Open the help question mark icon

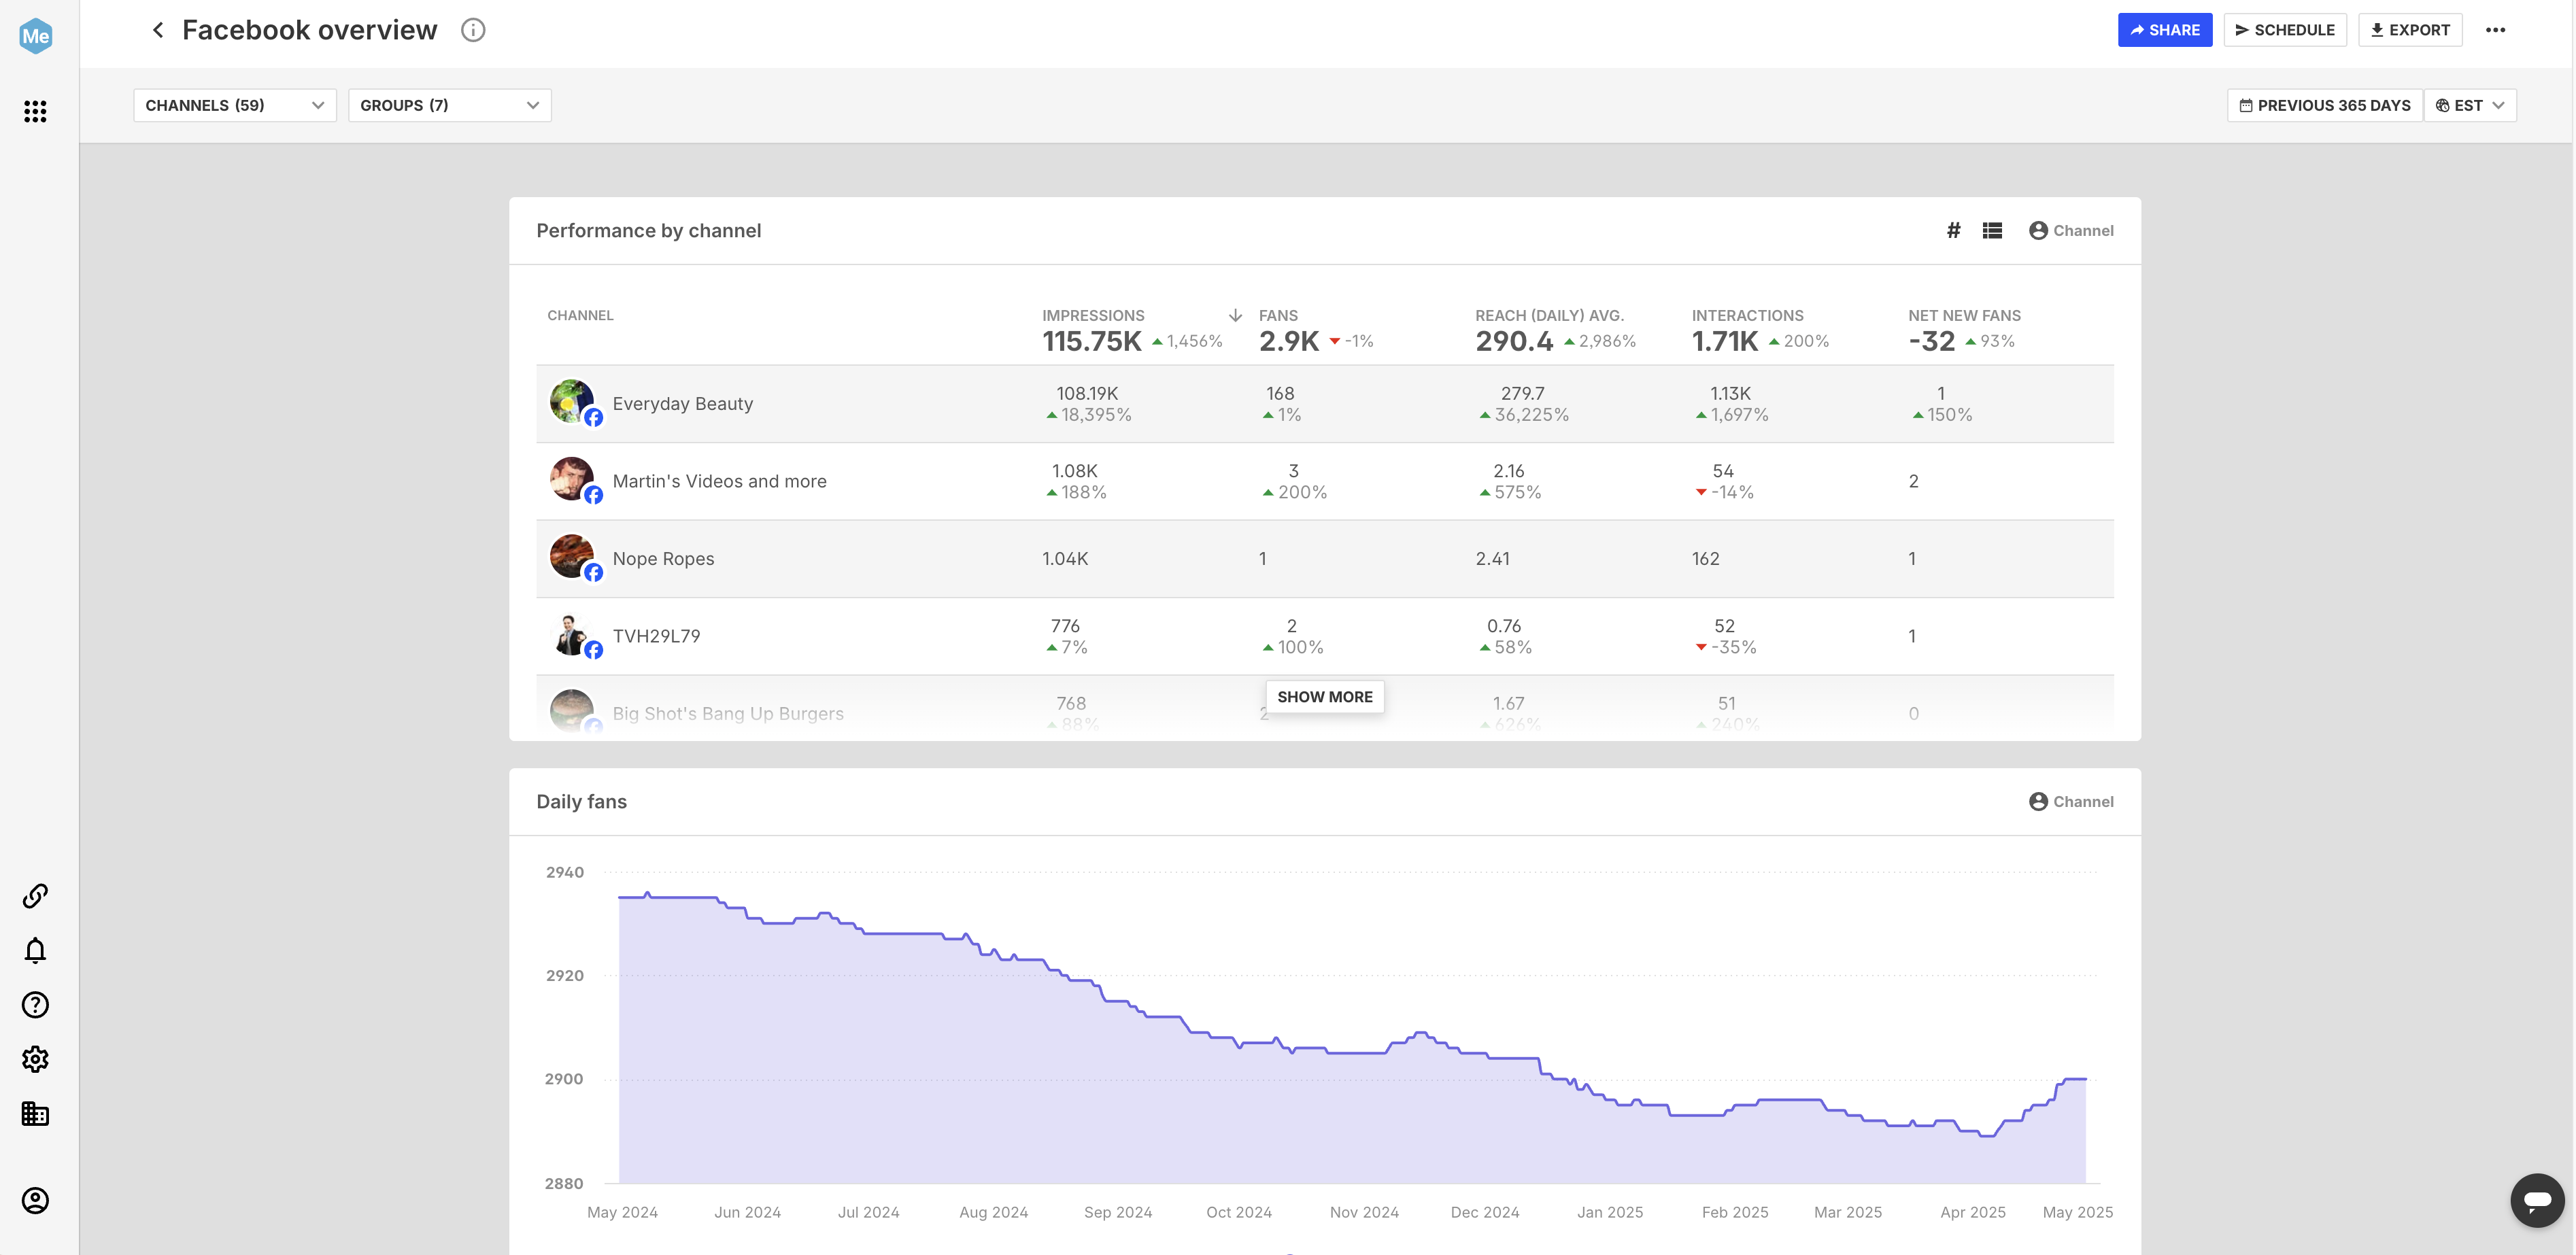pos(35,1004)
